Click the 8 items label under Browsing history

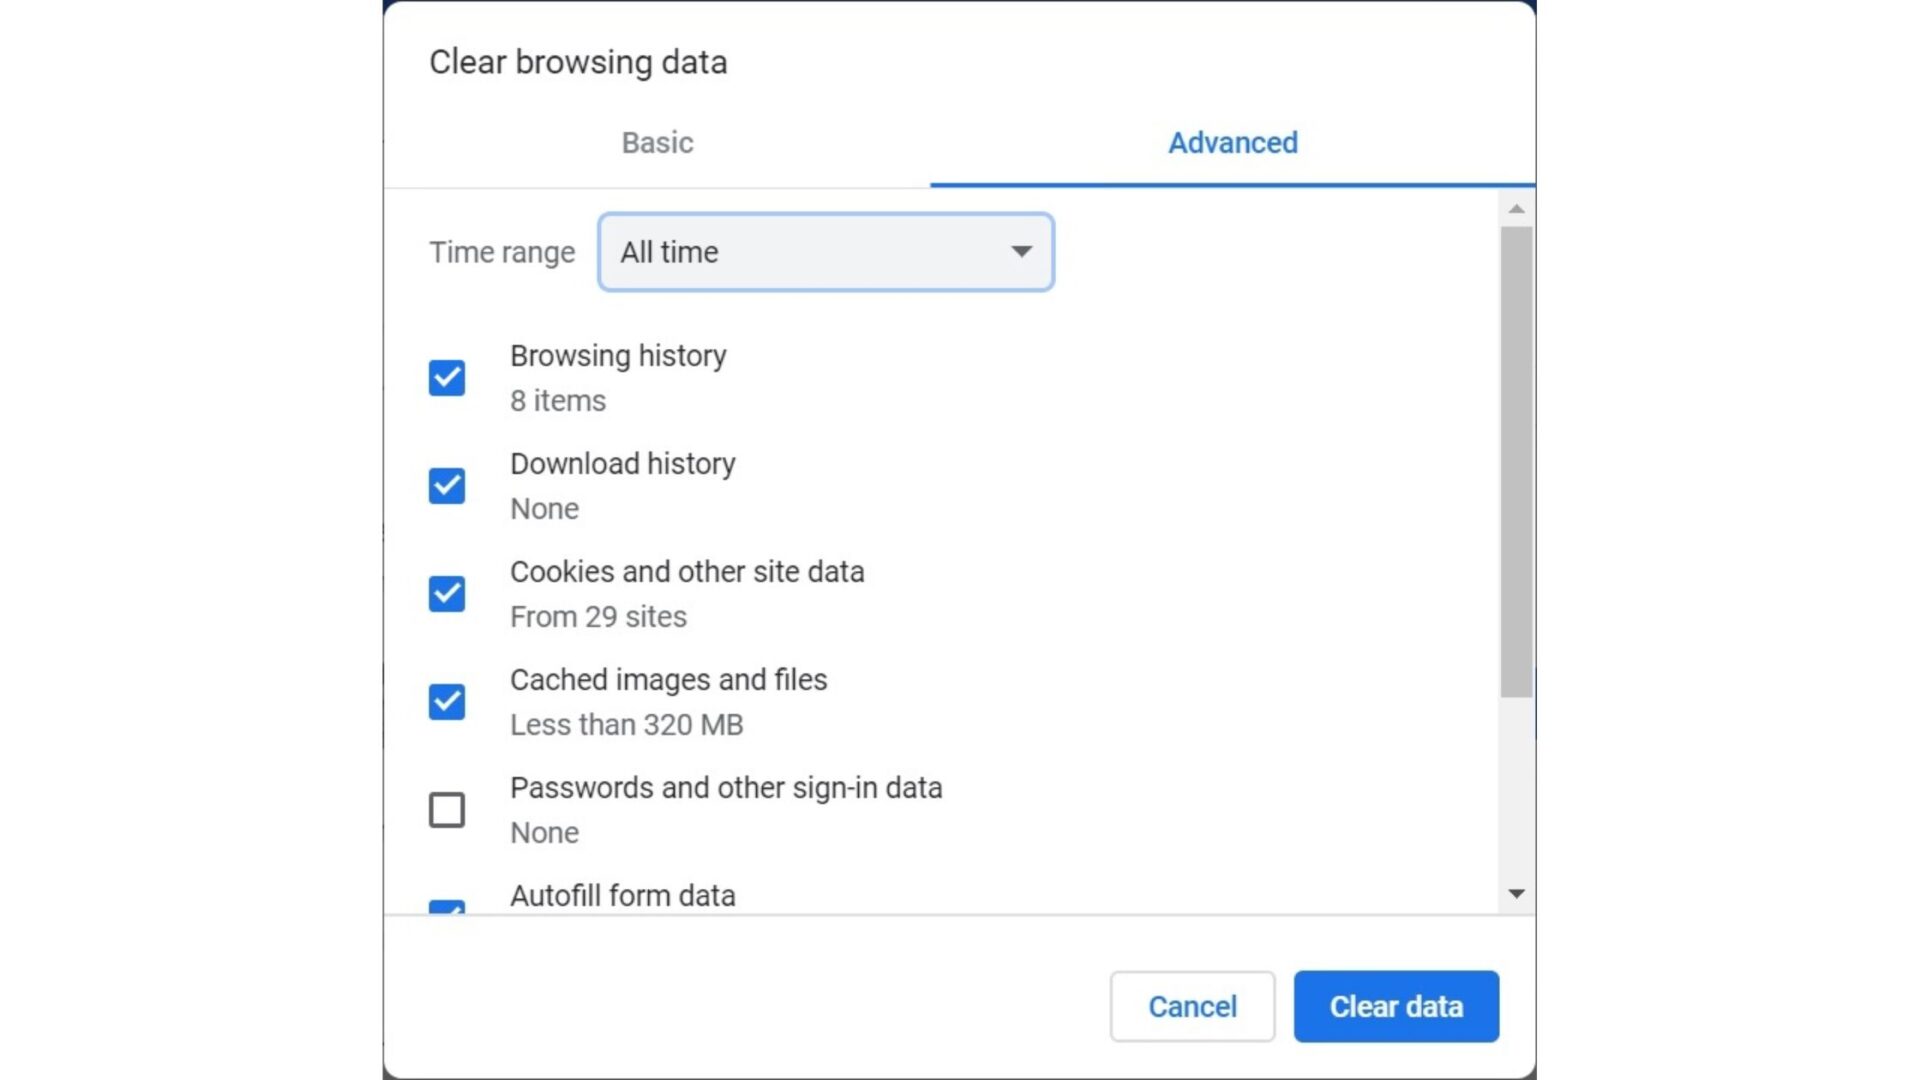pos(557,400)
